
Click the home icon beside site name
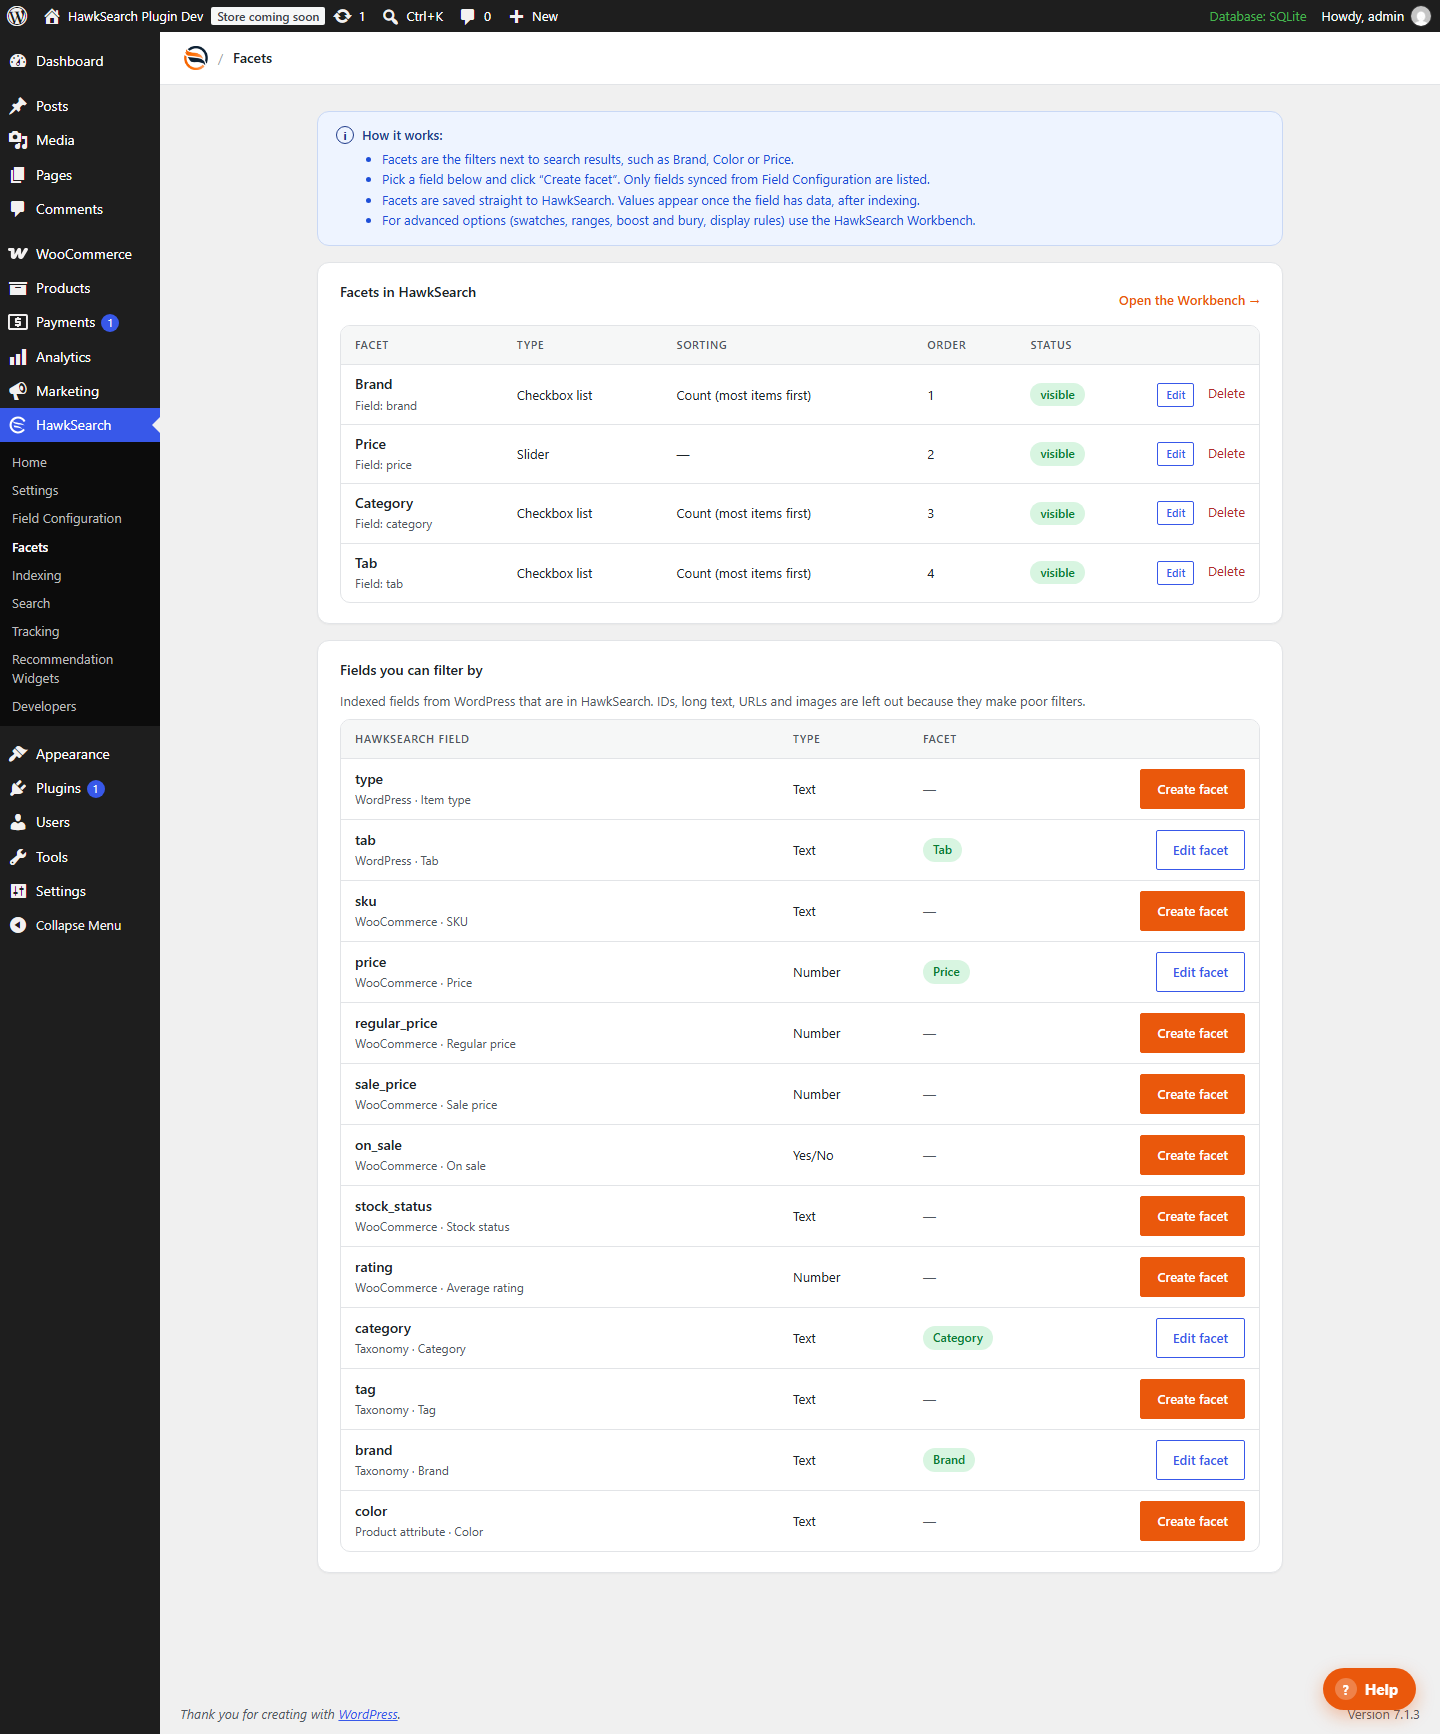(52, 16)
